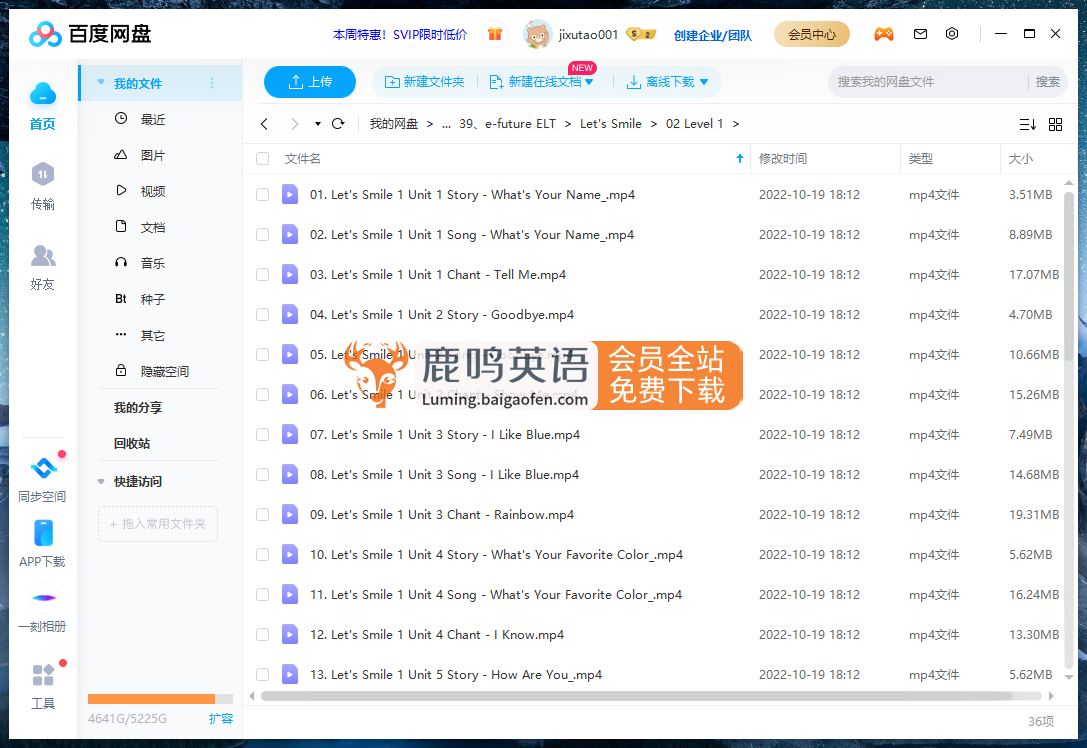
Task: Open the 好友 friends panel
Action: 42,255
